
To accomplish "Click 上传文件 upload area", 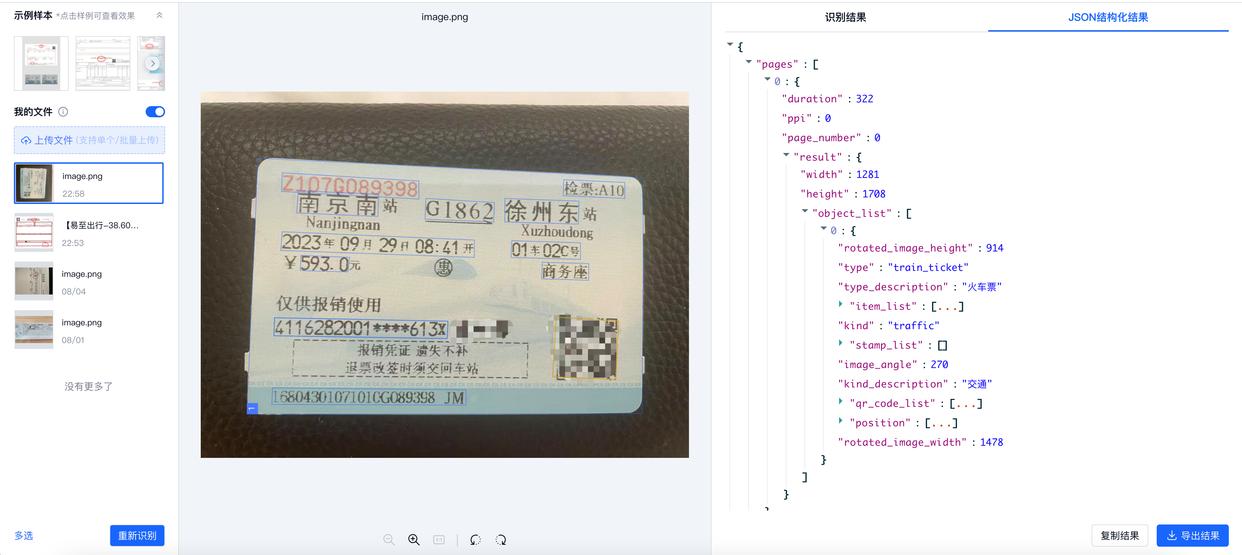I will (89, 140).
